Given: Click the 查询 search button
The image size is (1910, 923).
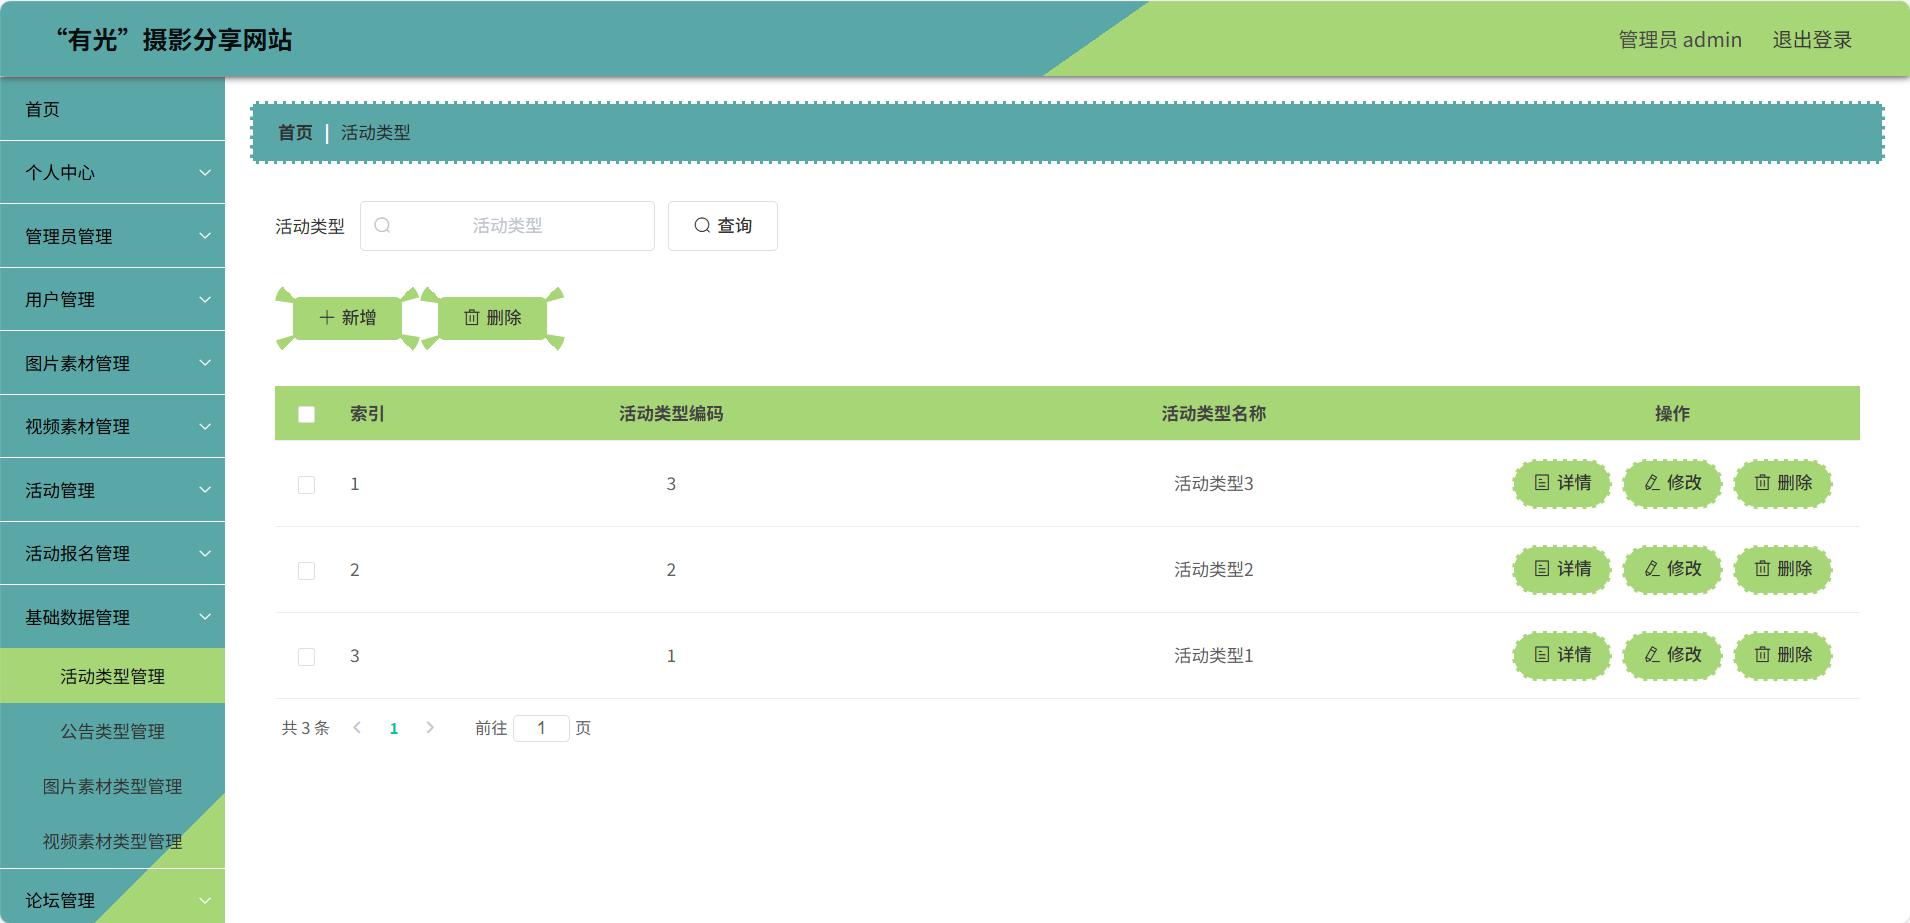Looking at the screenshot, I should (x=723, y=226).
